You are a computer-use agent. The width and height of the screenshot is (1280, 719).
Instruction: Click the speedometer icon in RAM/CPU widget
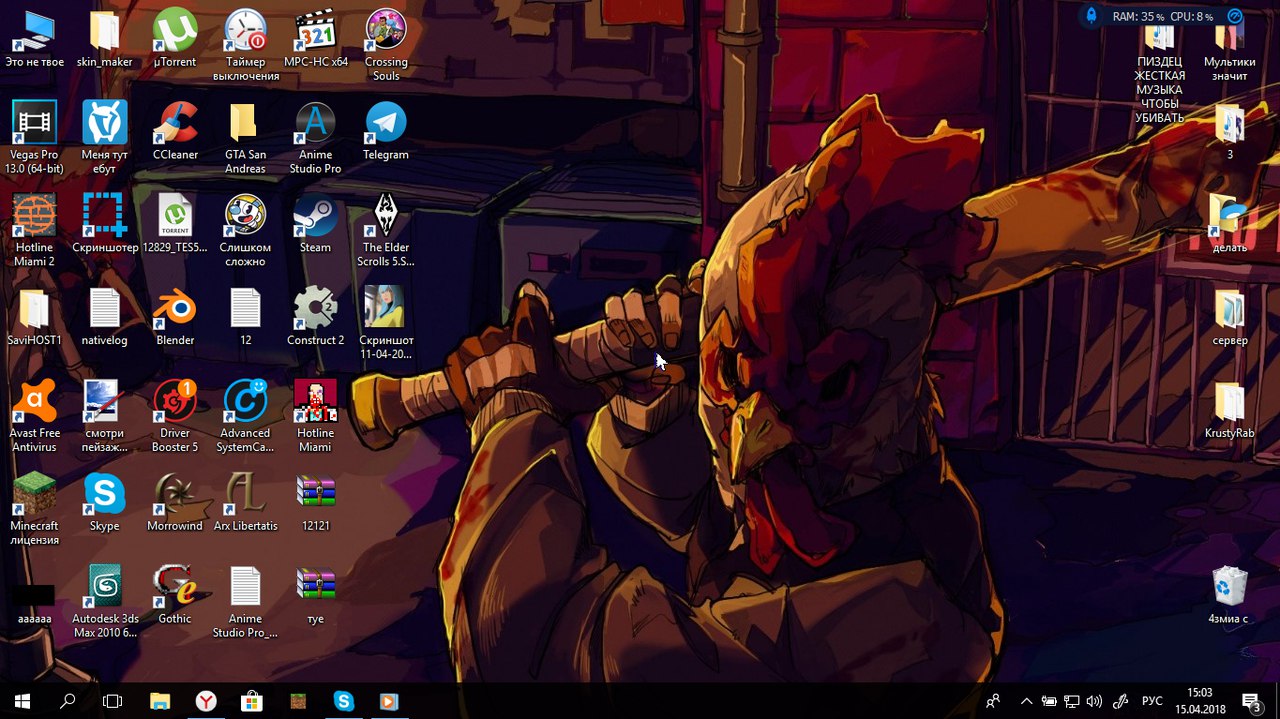pos(1235,16)
